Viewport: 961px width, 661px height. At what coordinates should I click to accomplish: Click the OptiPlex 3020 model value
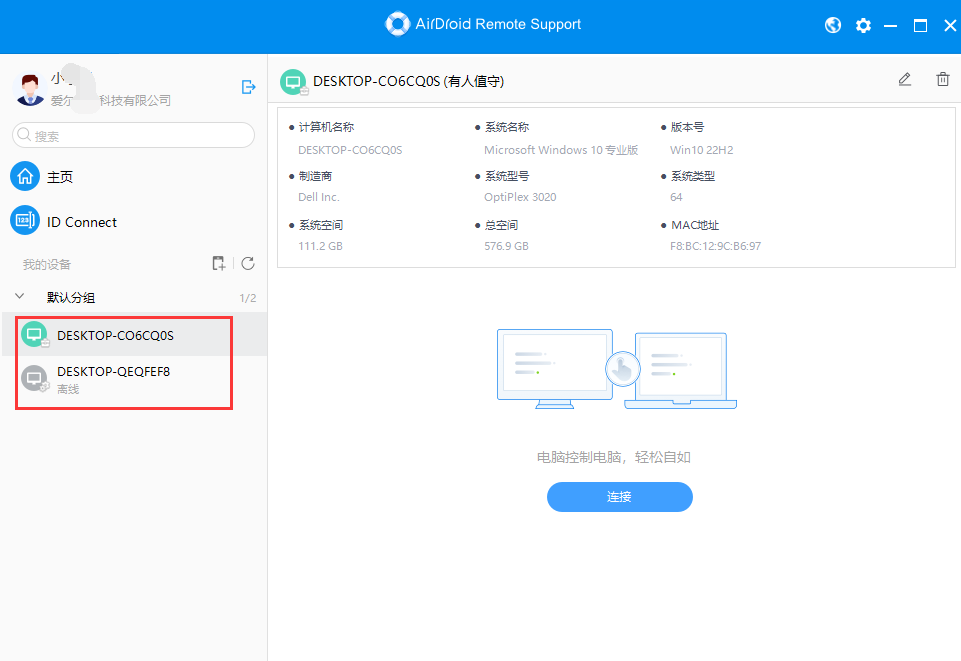tap(520, 197)
